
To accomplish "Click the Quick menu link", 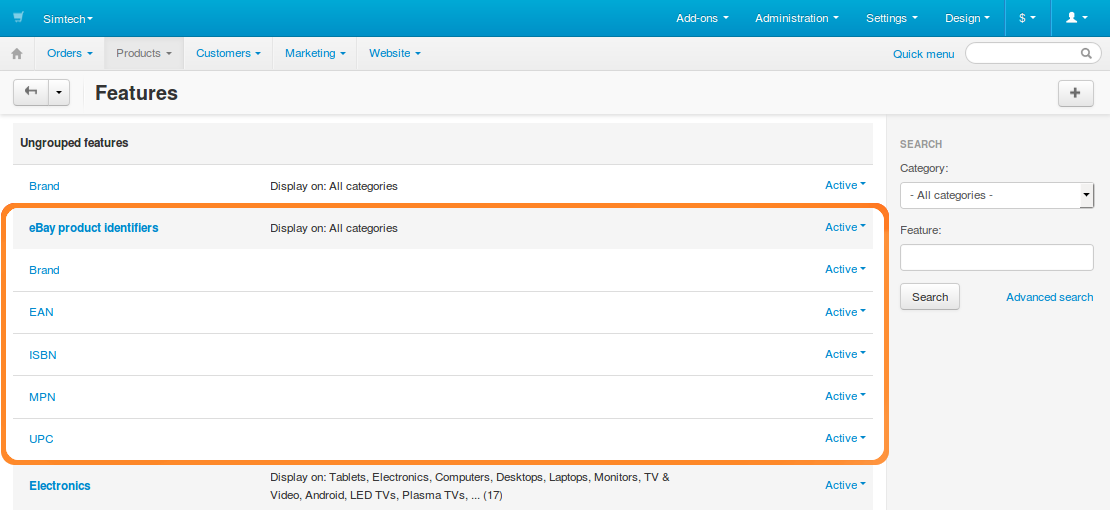I will click(923, 54).
